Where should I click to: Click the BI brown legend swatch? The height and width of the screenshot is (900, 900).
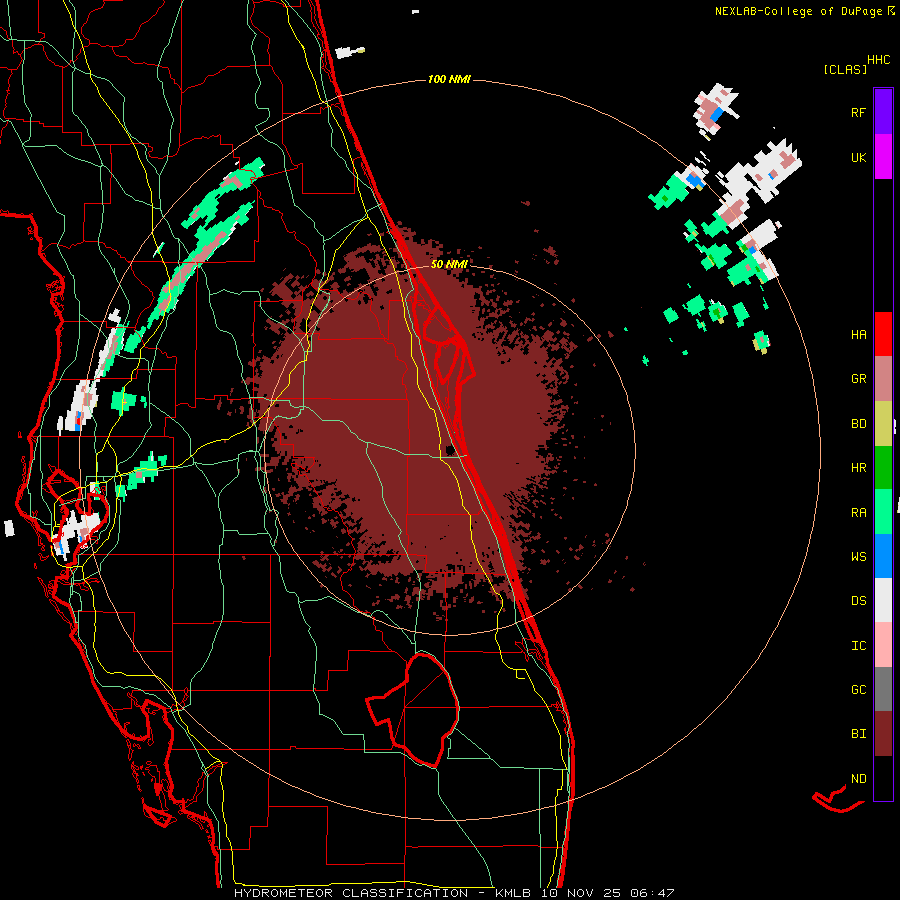tap(883, 734)
